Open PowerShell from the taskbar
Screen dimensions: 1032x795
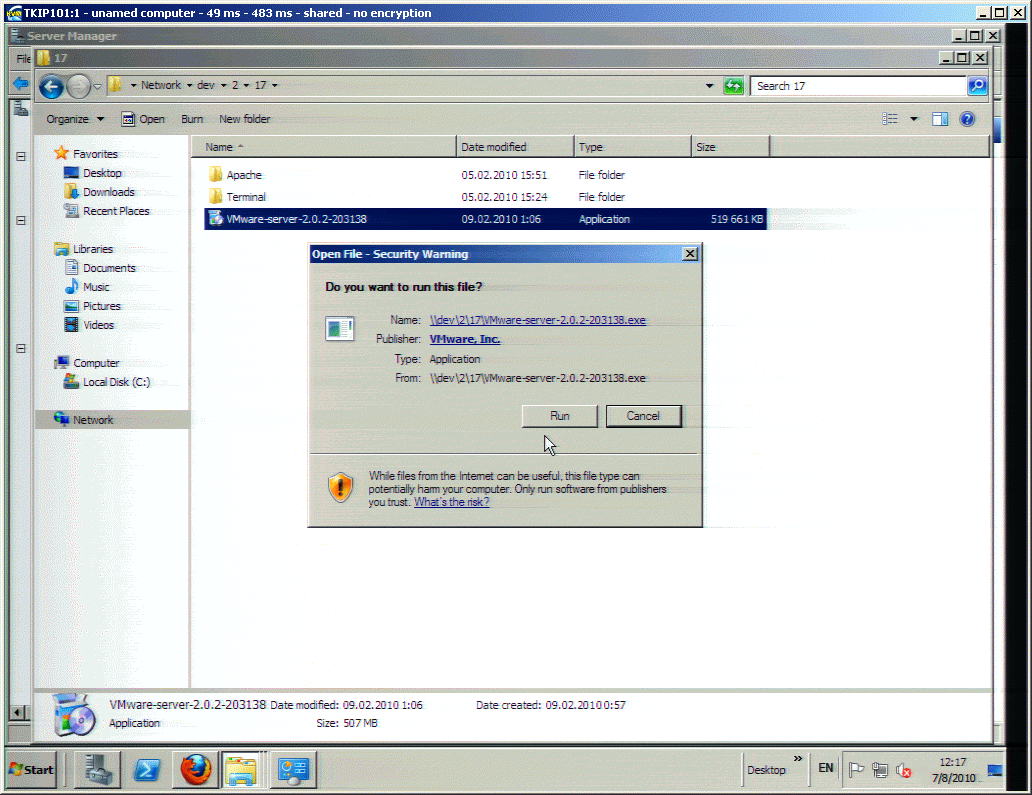[147, 769]
